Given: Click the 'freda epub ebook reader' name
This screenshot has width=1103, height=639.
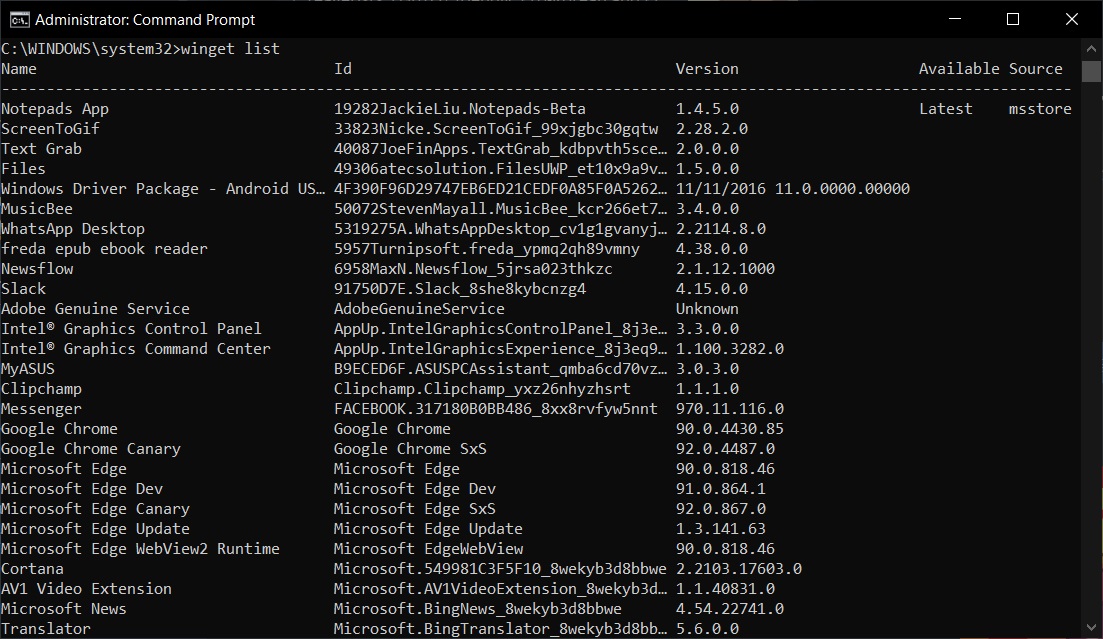Looking at the screenshot, I should pos(104,249).
